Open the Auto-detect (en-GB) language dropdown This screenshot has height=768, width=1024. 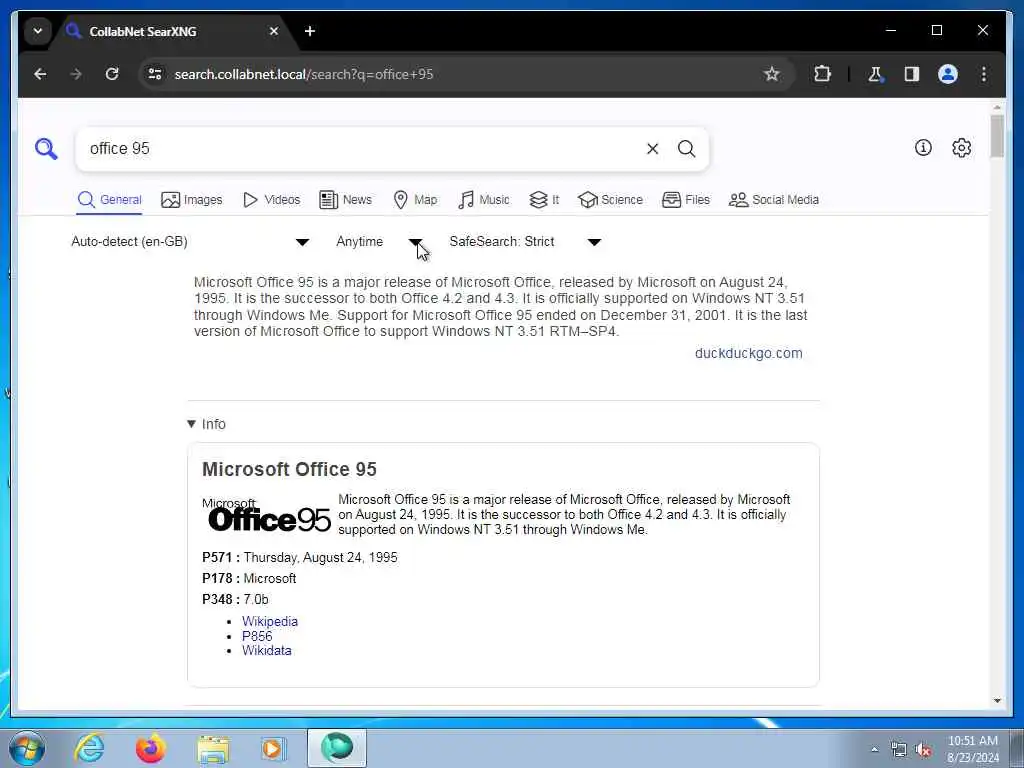190,242
